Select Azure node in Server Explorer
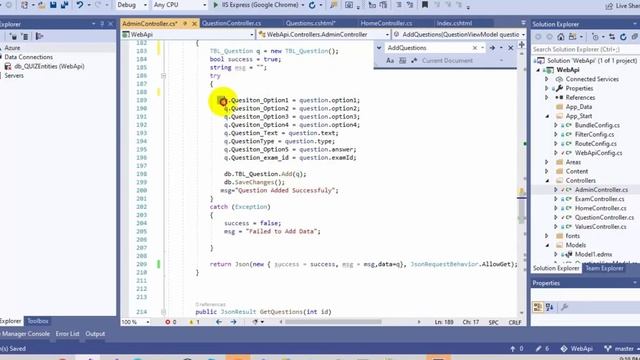 tap(12, 48)
